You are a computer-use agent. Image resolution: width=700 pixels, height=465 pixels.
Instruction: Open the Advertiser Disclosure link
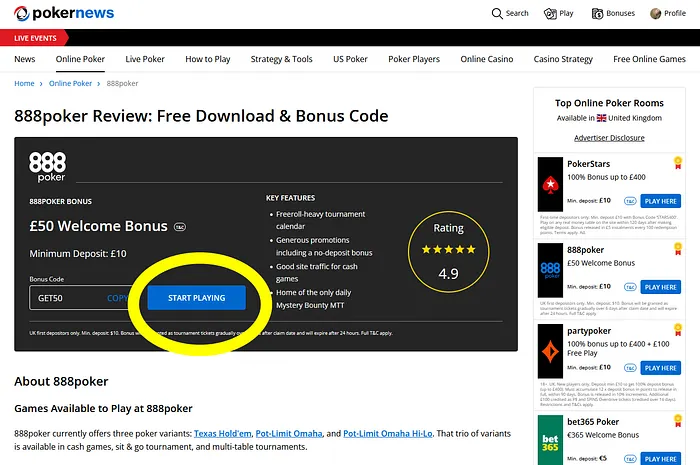click(x=609, y=138)
